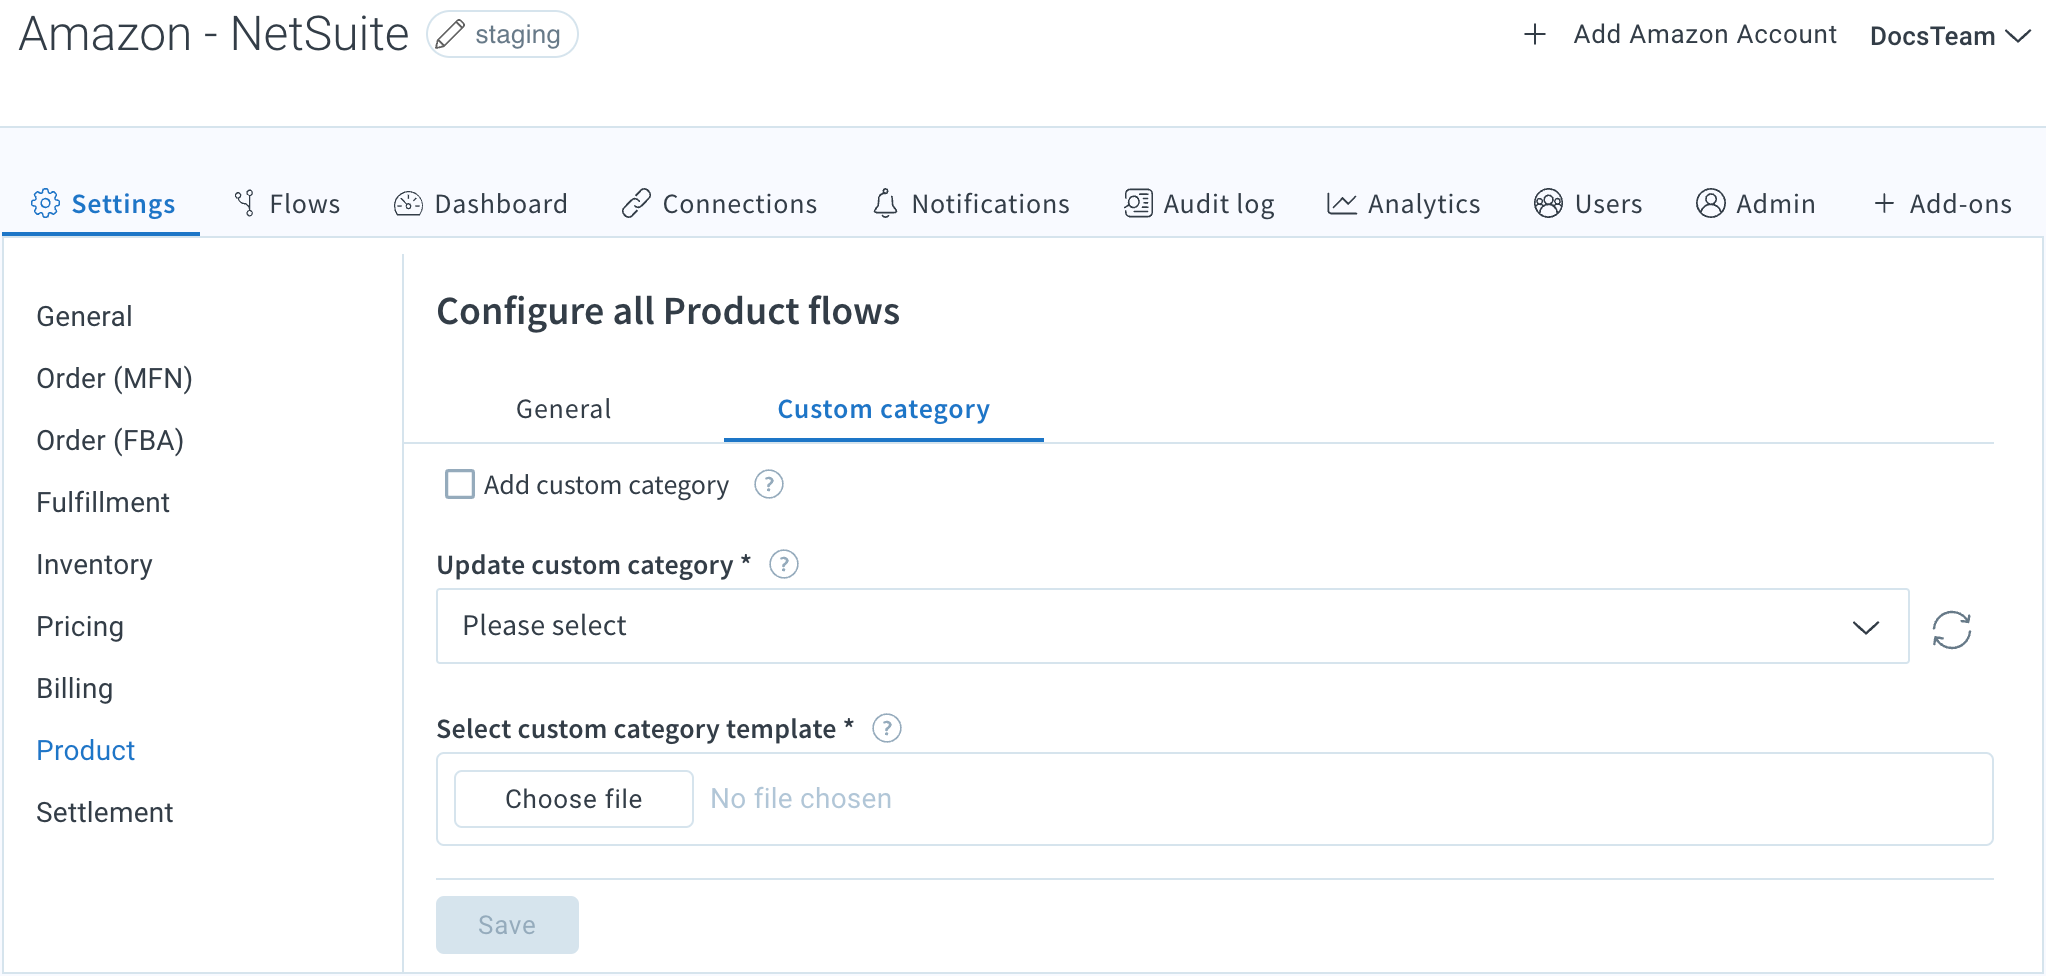Open the Notifications tab
This screenshot has height=976, width=2046.
tap(971, 204)
